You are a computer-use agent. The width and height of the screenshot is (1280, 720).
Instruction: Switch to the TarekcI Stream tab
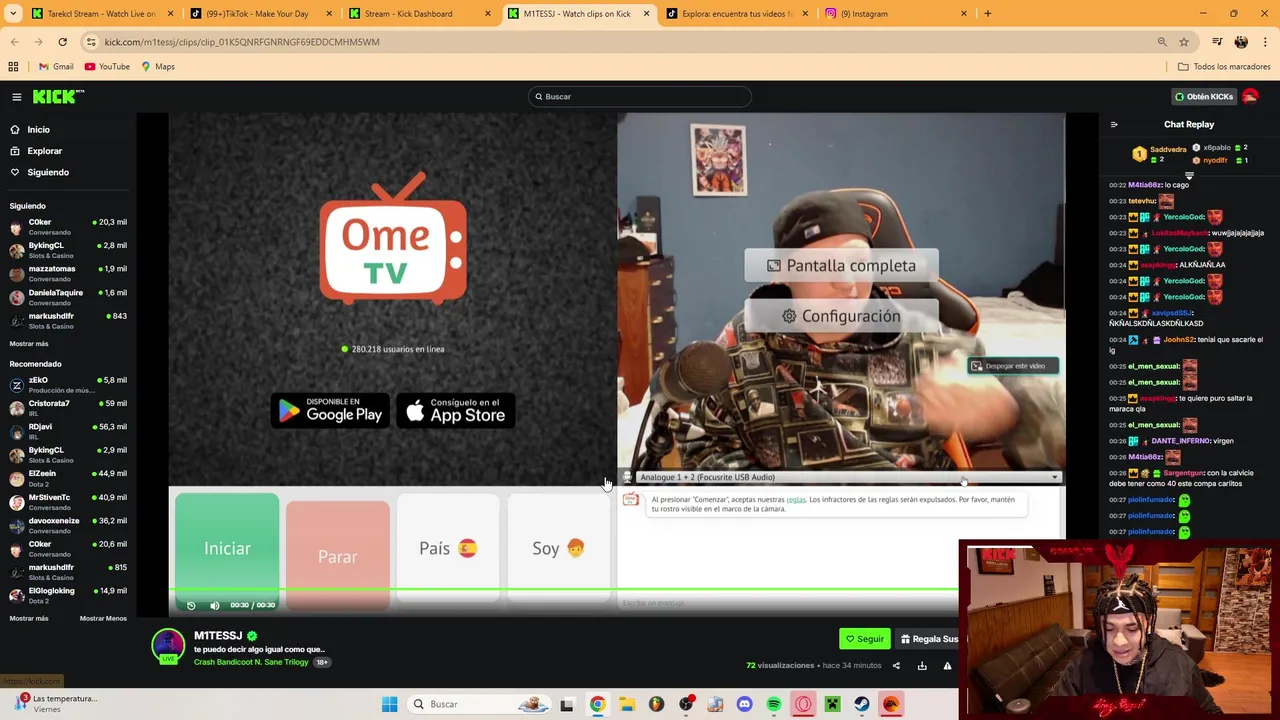[x=100, y=14]
